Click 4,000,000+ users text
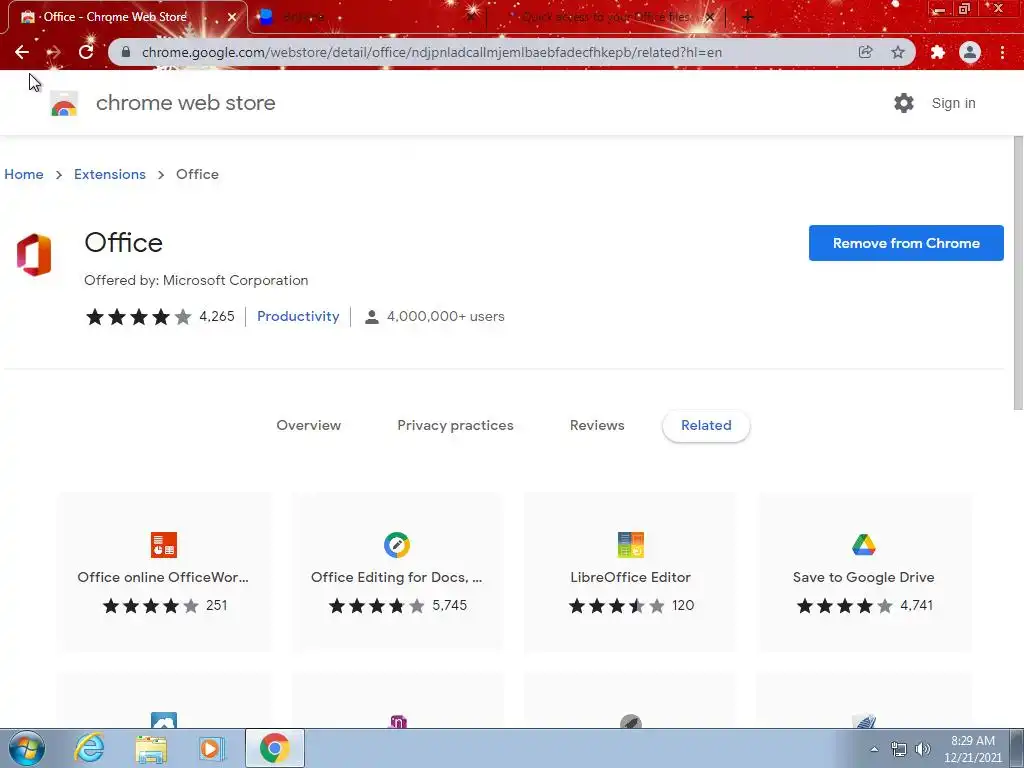Screen dimensions: 1024x768 pyautogui.click(x=445, y=317)
